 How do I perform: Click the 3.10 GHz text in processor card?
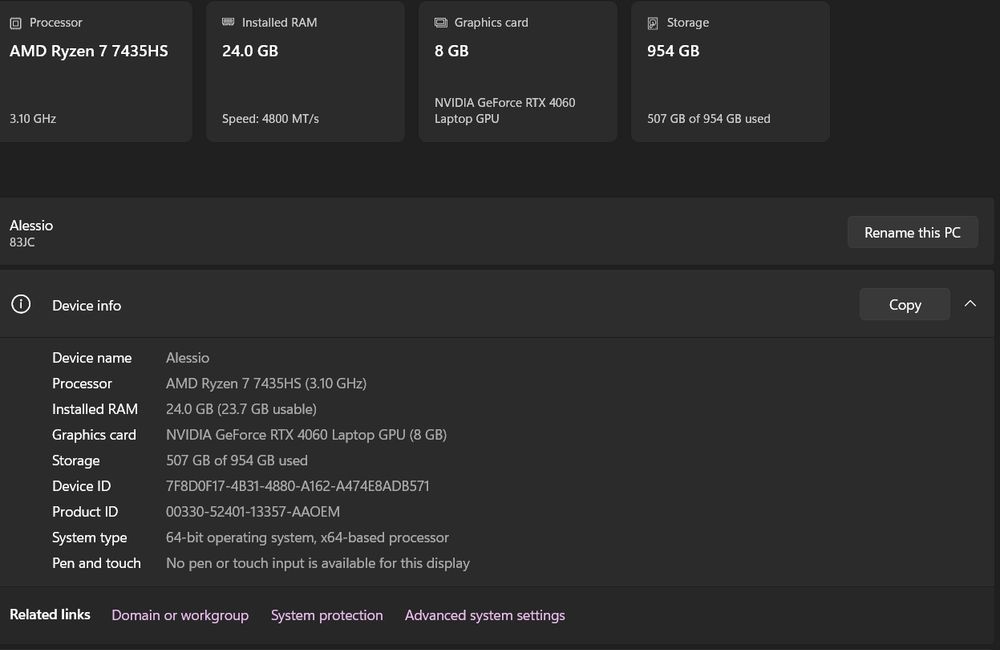click(33, 119)
